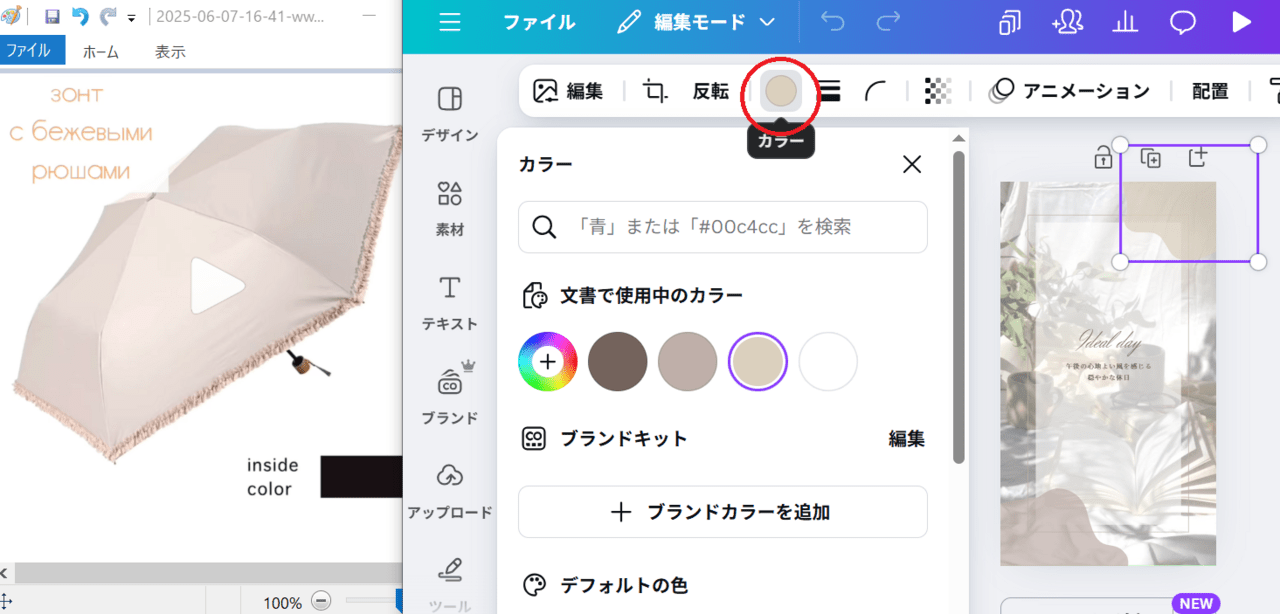This screenshot has width=1280, height=614.
Task: Open the analytics bar chart icon
Action: (x=1125, y=23)
